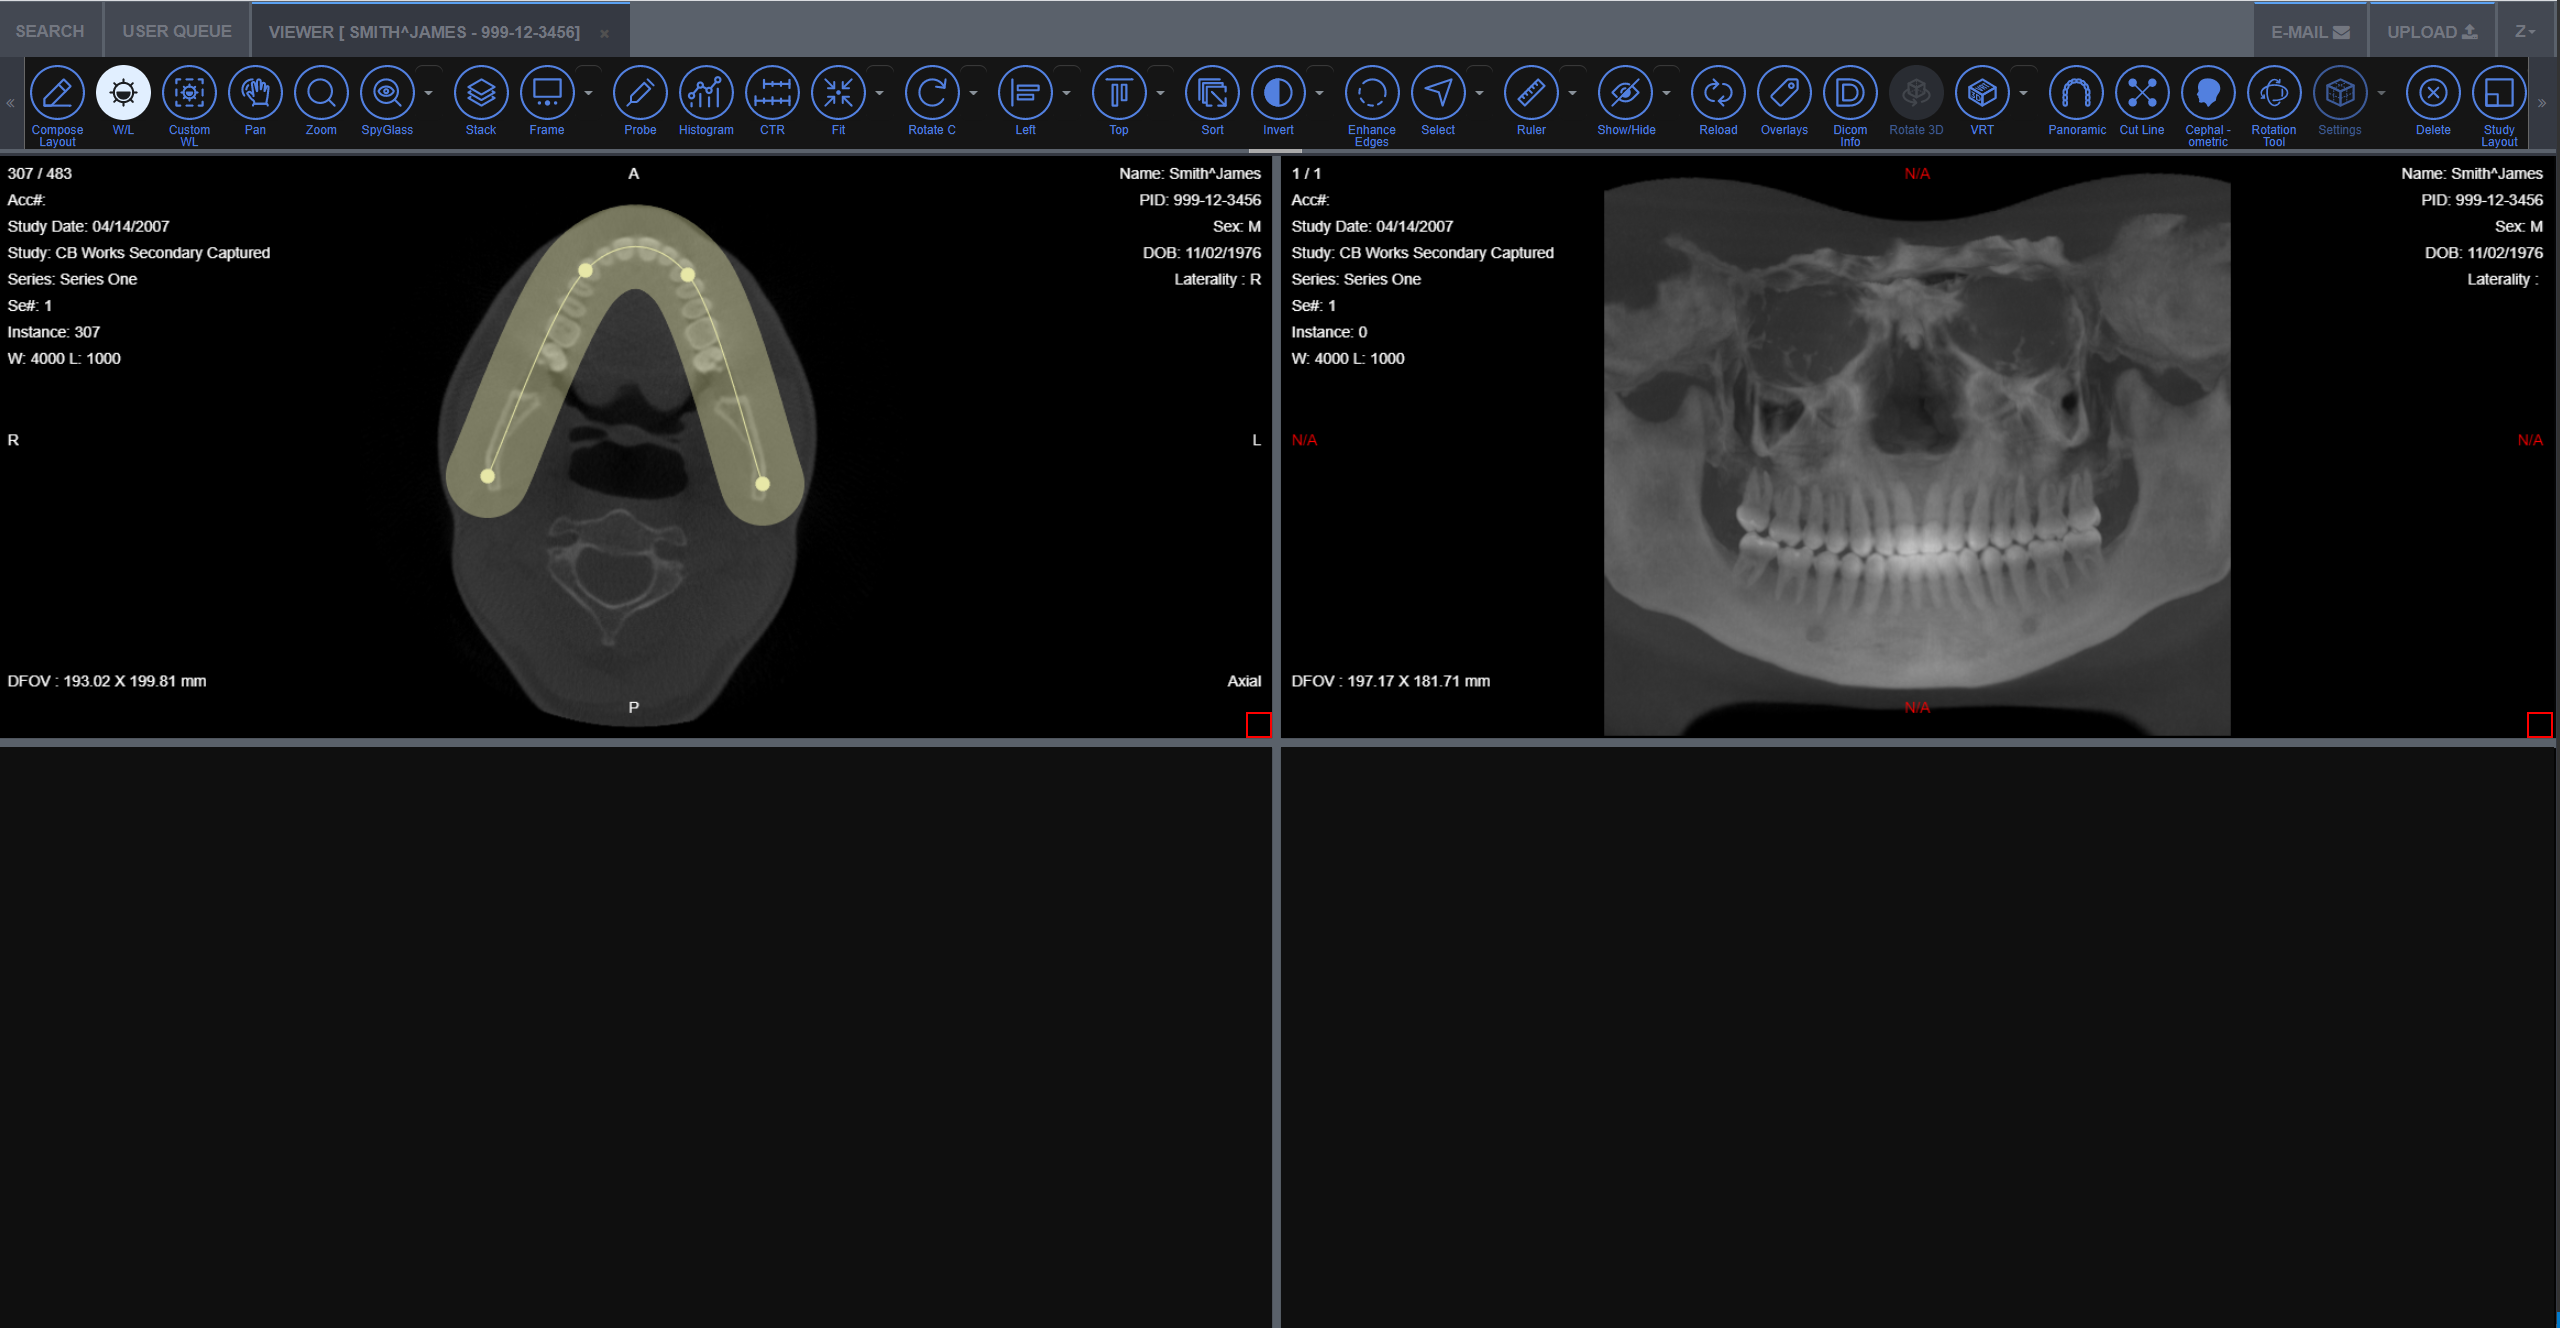This screenshot has height=1328, width=2560.
Task: Click the Probe tool icon
Action: point(640,93)
